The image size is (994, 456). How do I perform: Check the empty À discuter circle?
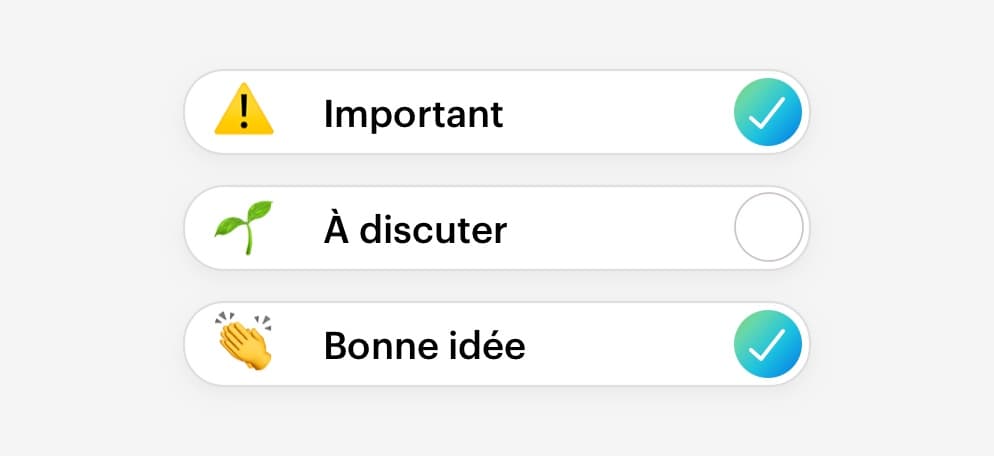point(768,227)
